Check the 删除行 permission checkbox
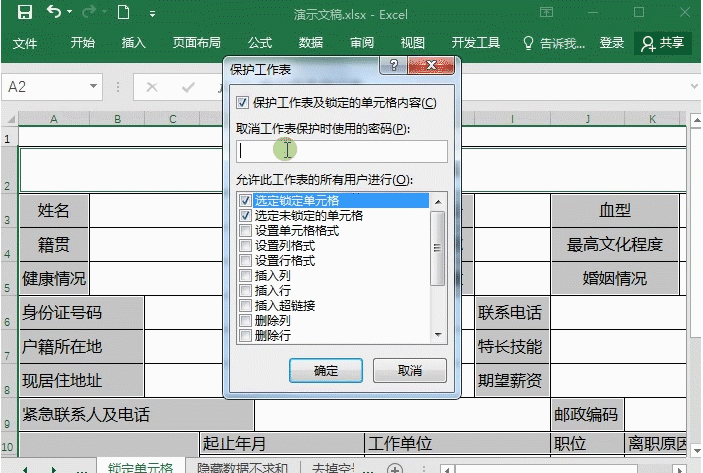 point(245,335)
